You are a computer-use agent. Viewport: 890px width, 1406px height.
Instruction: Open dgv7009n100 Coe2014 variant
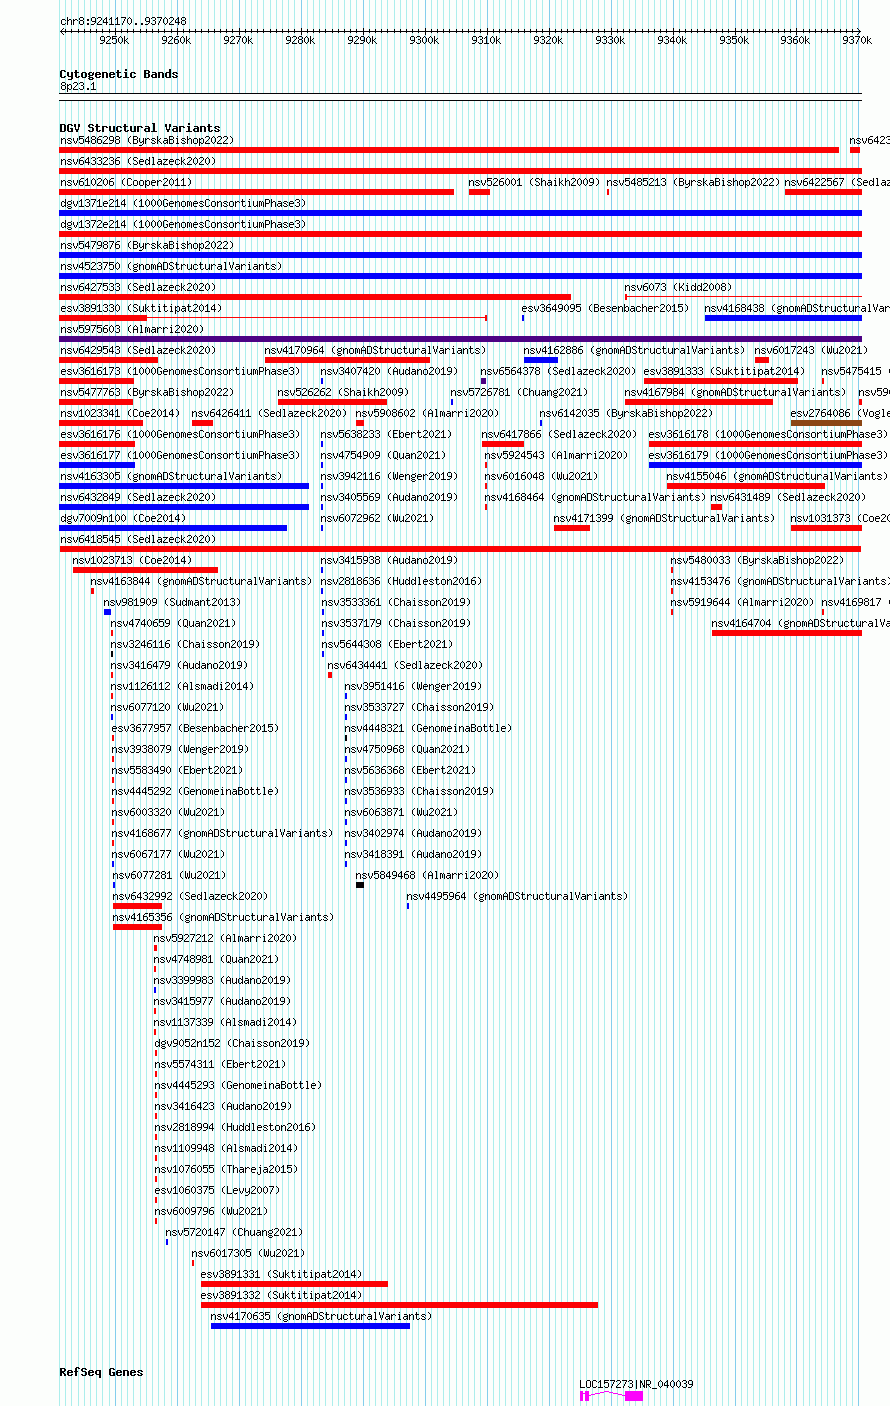click(123, 518)
